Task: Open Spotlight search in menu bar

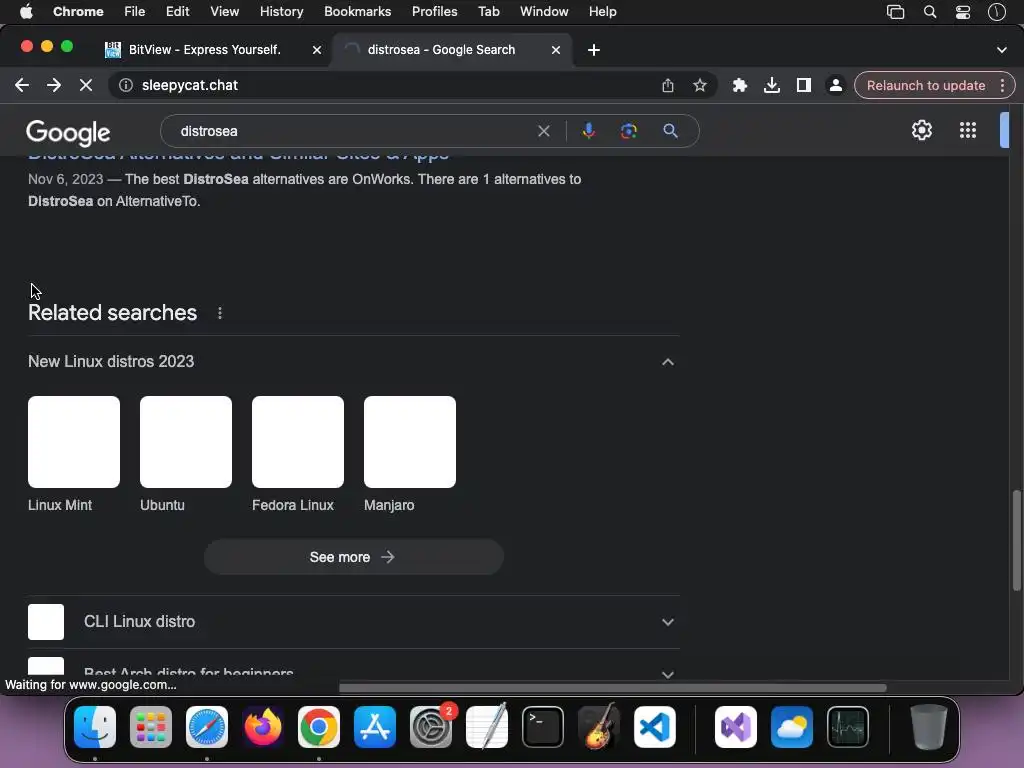Action: pyautogui.click(x=930, y=12)
